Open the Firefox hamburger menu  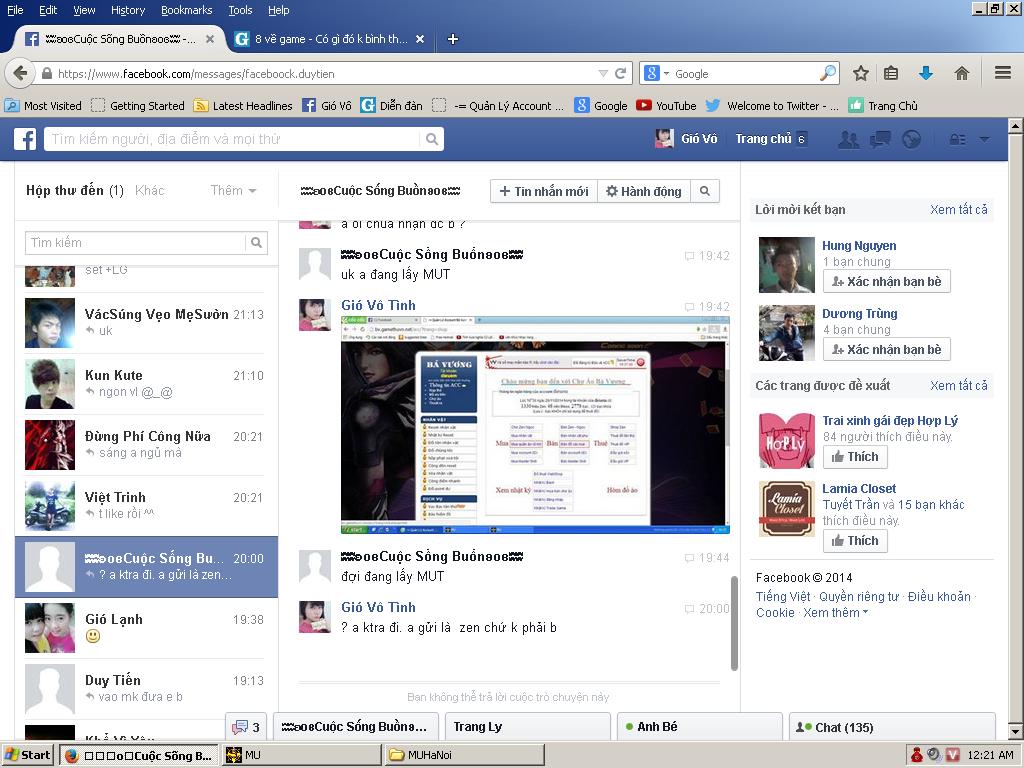click(1003, 72)
